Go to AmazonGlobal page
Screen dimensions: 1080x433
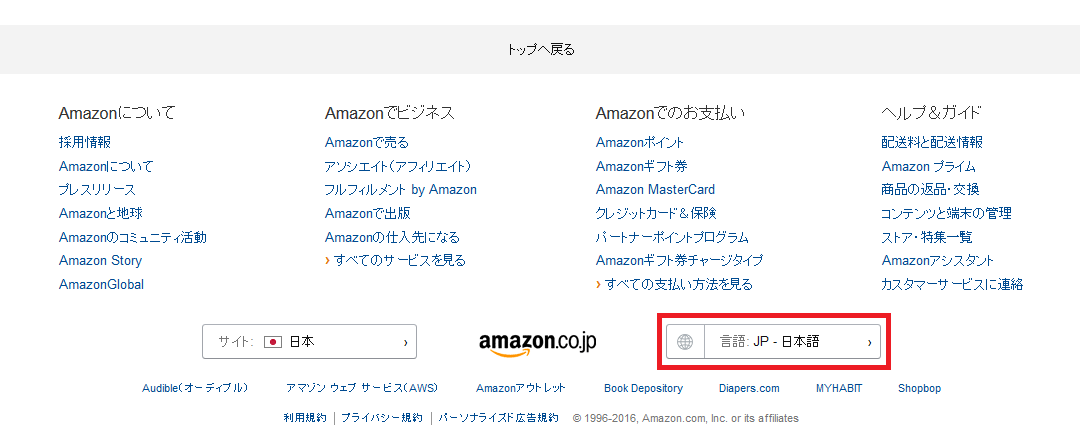[101, 285]
